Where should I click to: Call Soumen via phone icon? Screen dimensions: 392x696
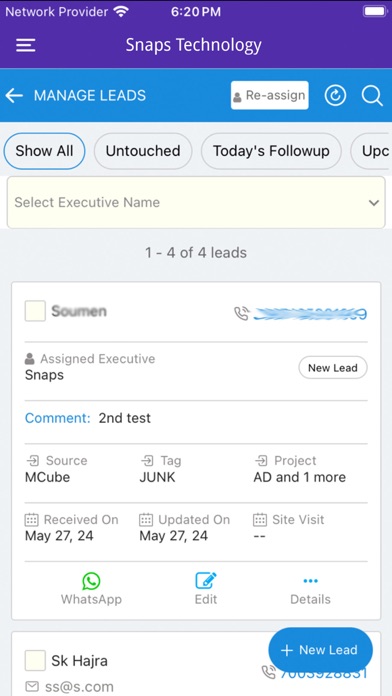coord(242,314)
